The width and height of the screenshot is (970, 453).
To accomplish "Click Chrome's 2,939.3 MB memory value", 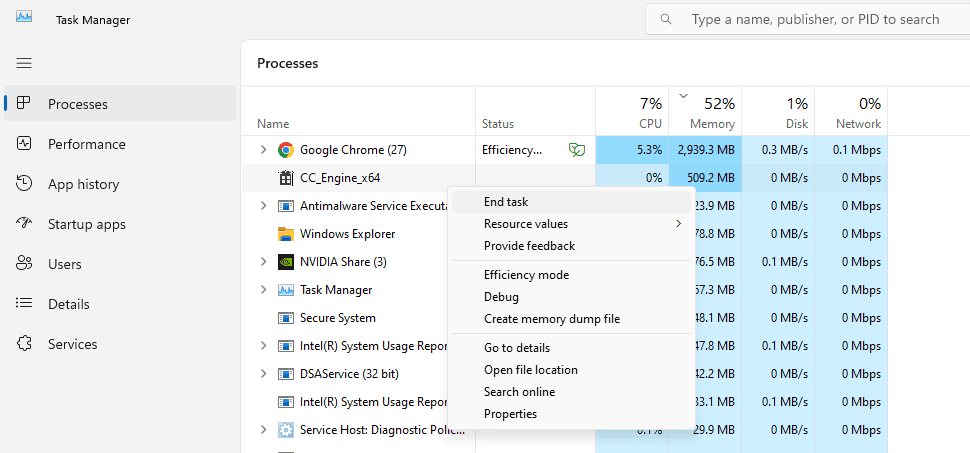I will click(x=705, y=150).
